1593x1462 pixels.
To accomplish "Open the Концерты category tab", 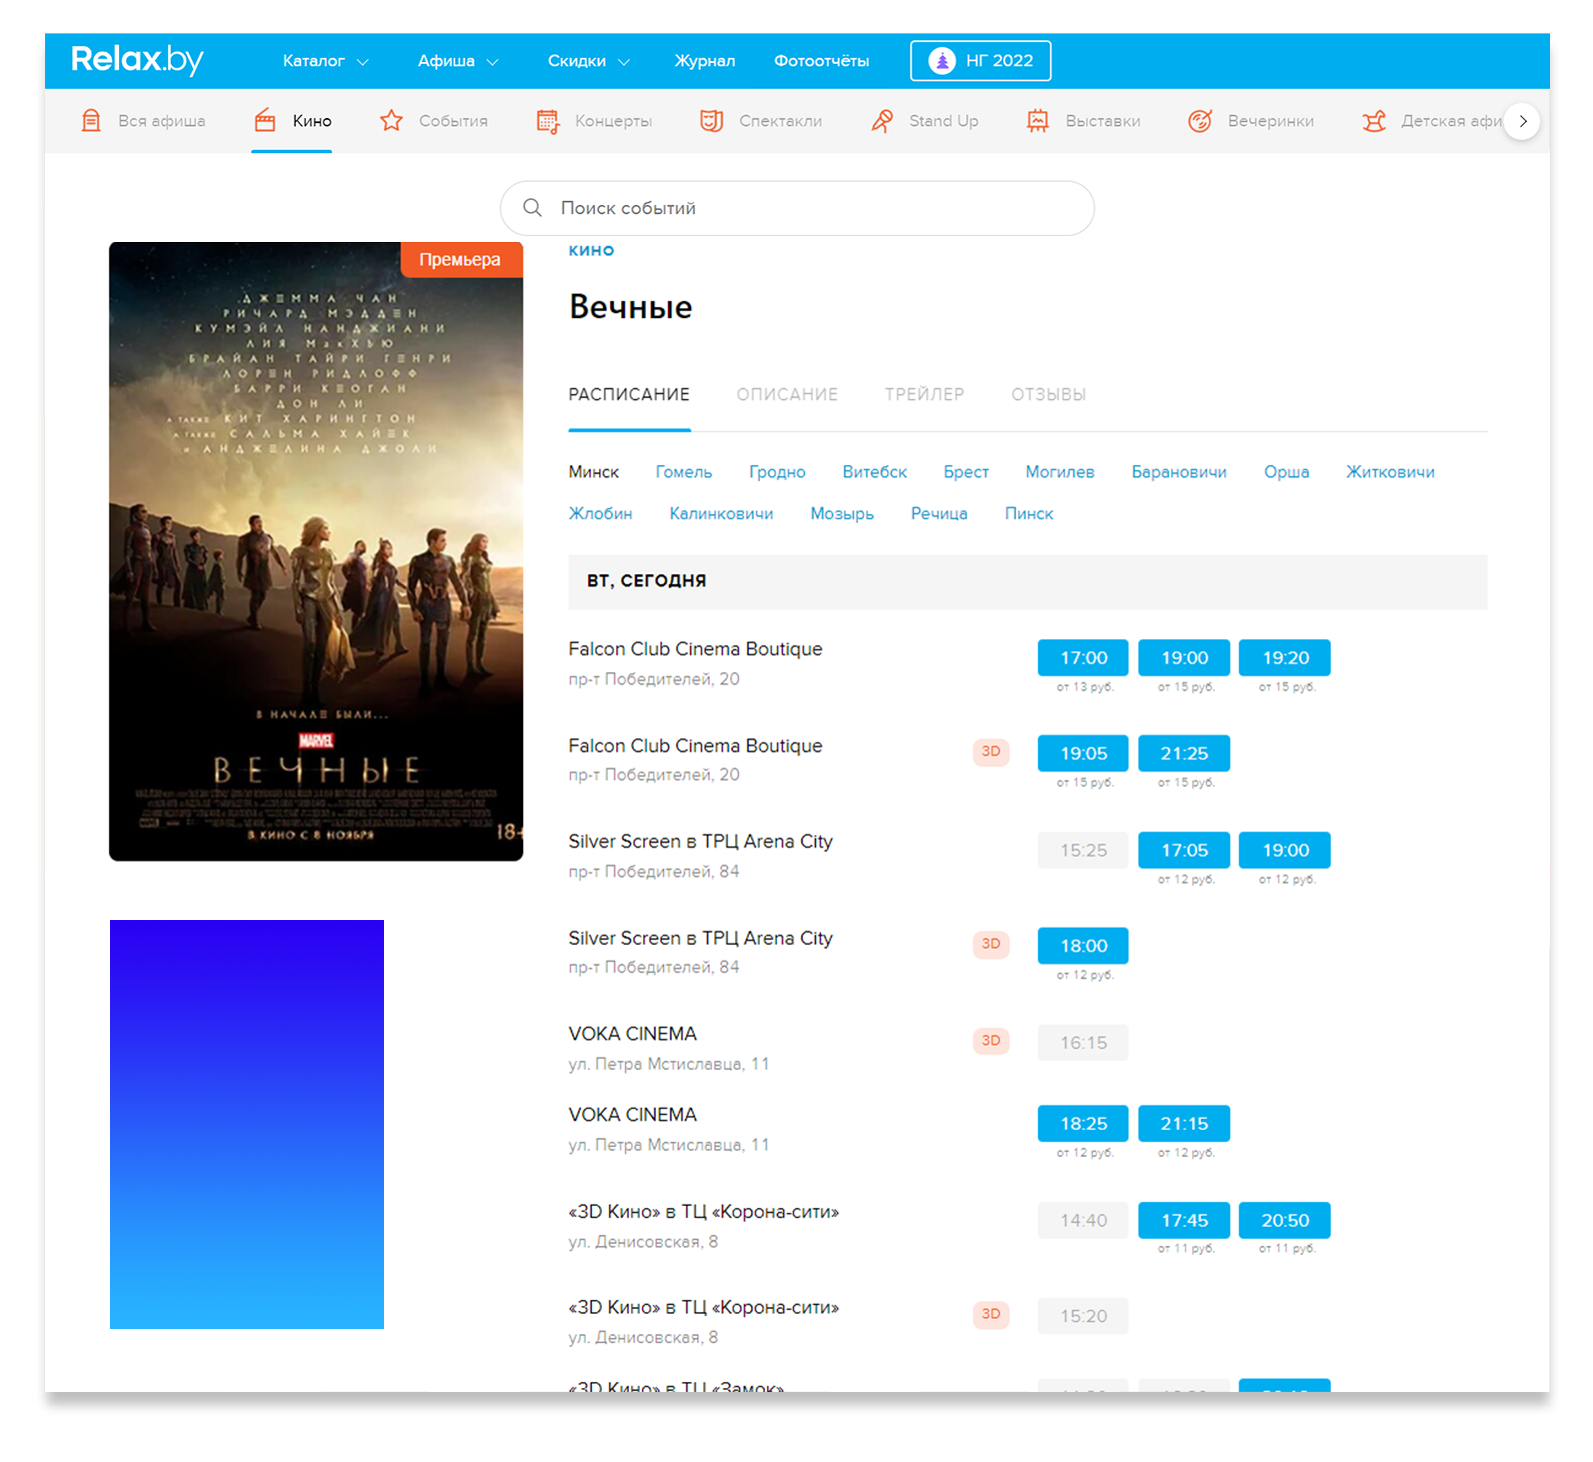I will [x=594, y=121].
